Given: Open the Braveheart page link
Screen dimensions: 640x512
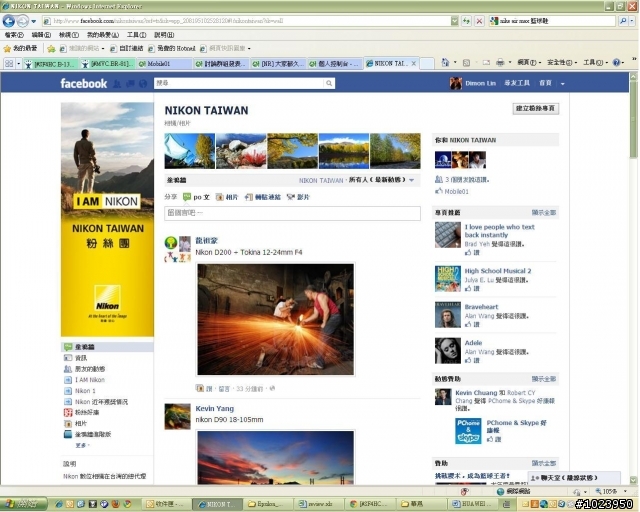Looking at the screenshot, I should point(481,307).
